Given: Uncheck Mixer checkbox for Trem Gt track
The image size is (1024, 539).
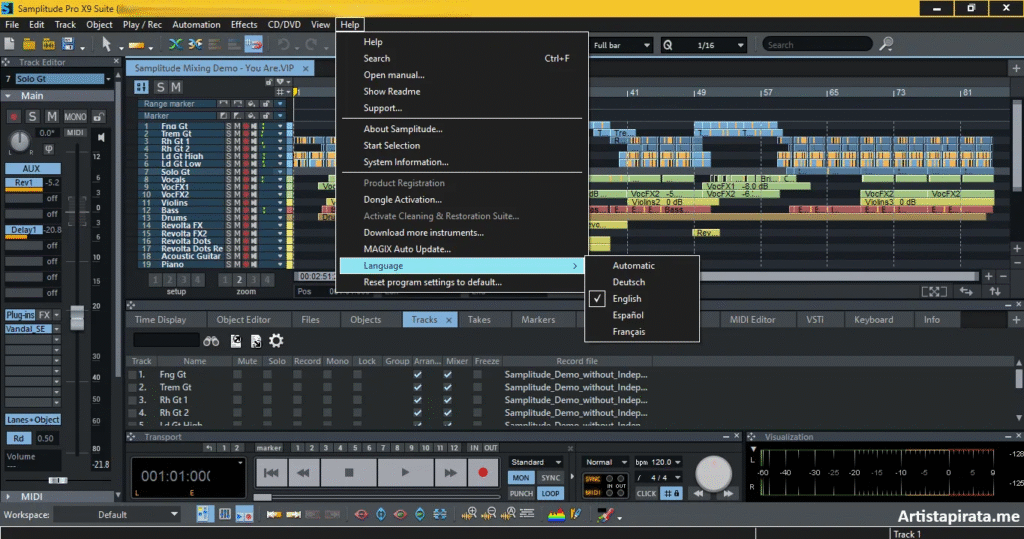Looking at the screenshot, I should point(447,387).
